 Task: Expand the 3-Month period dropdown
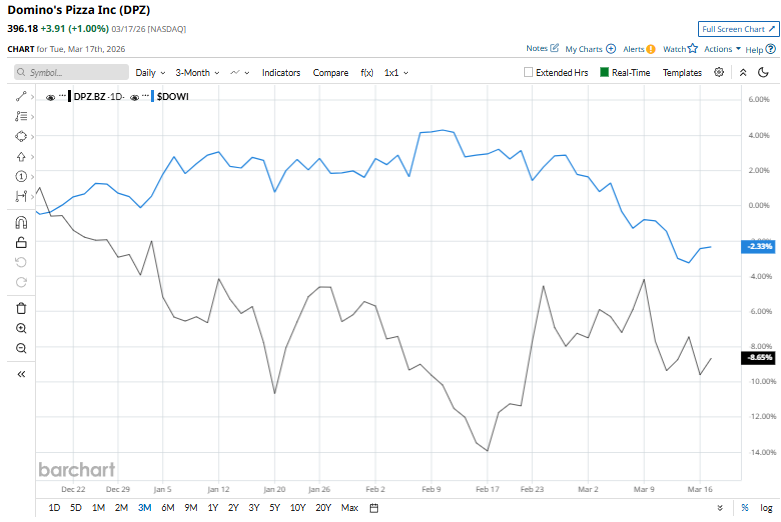point(197,73)
